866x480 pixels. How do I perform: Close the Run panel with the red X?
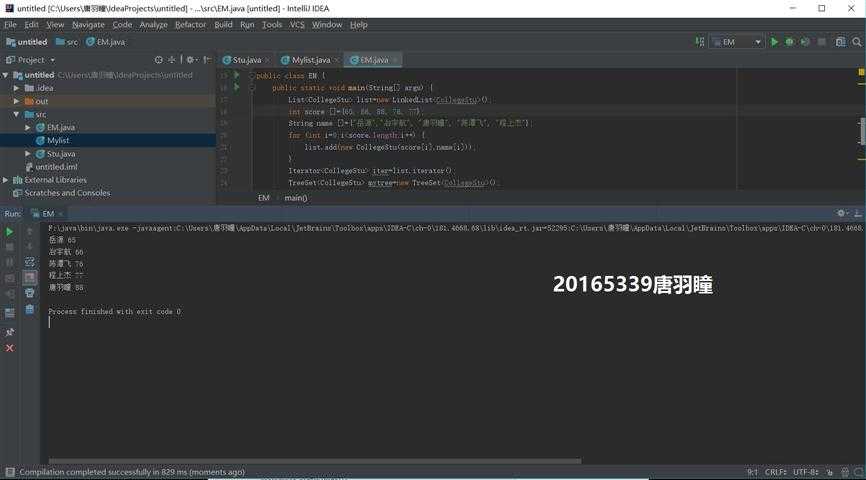click(x=9, y=348)
